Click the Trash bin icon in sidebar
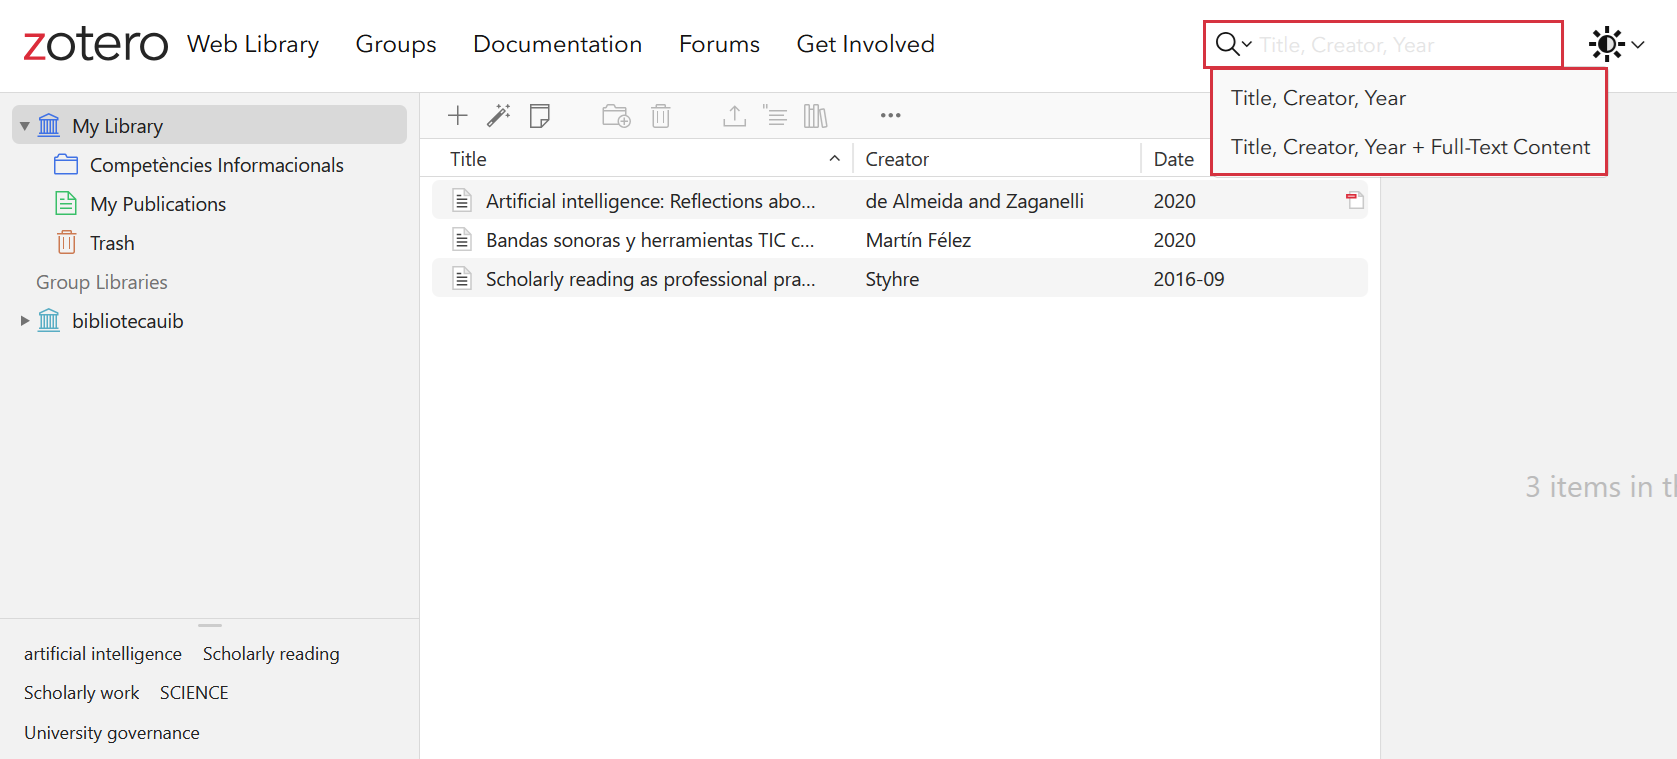The height and width of the screenshot is (759, 1677). 66,242
